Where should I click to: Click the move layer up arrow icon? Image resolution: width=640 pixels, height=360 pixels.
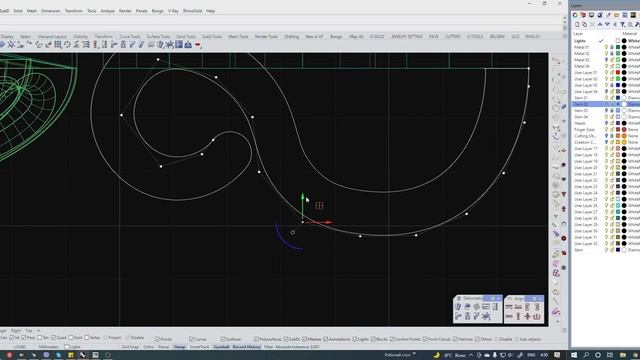[x=600, y=25]
